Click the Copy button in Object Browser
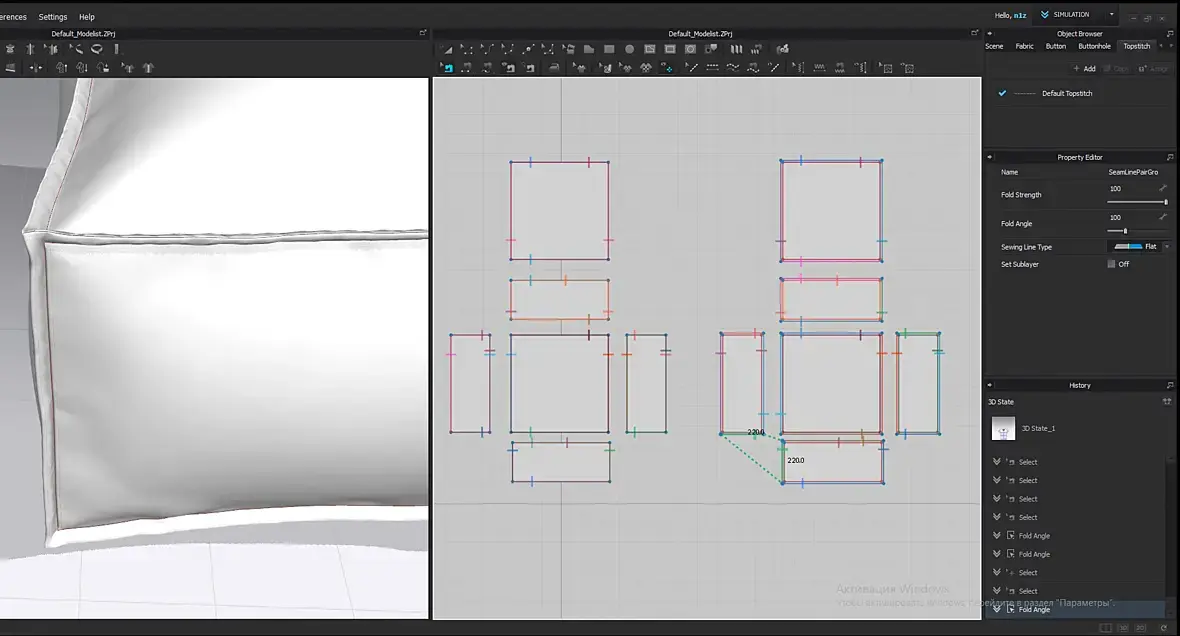Screen dimensions: 1180x636 pyautogui.click(x=1116, y=68)
